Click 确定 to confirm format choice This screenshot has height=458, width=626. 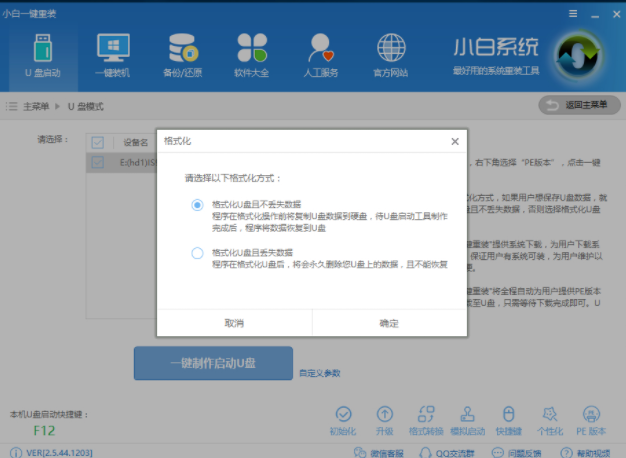[x=389, y=323]
